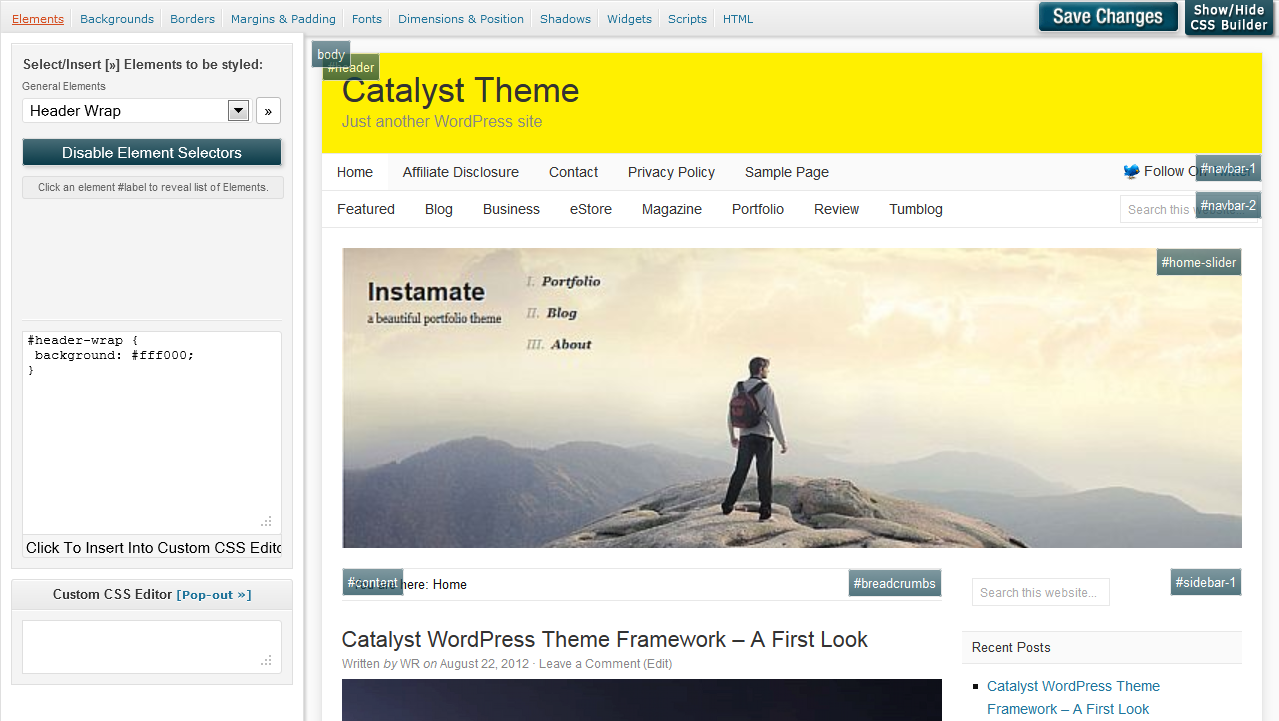Click the Recent Posts widget heading

(x=1011, y=647)
